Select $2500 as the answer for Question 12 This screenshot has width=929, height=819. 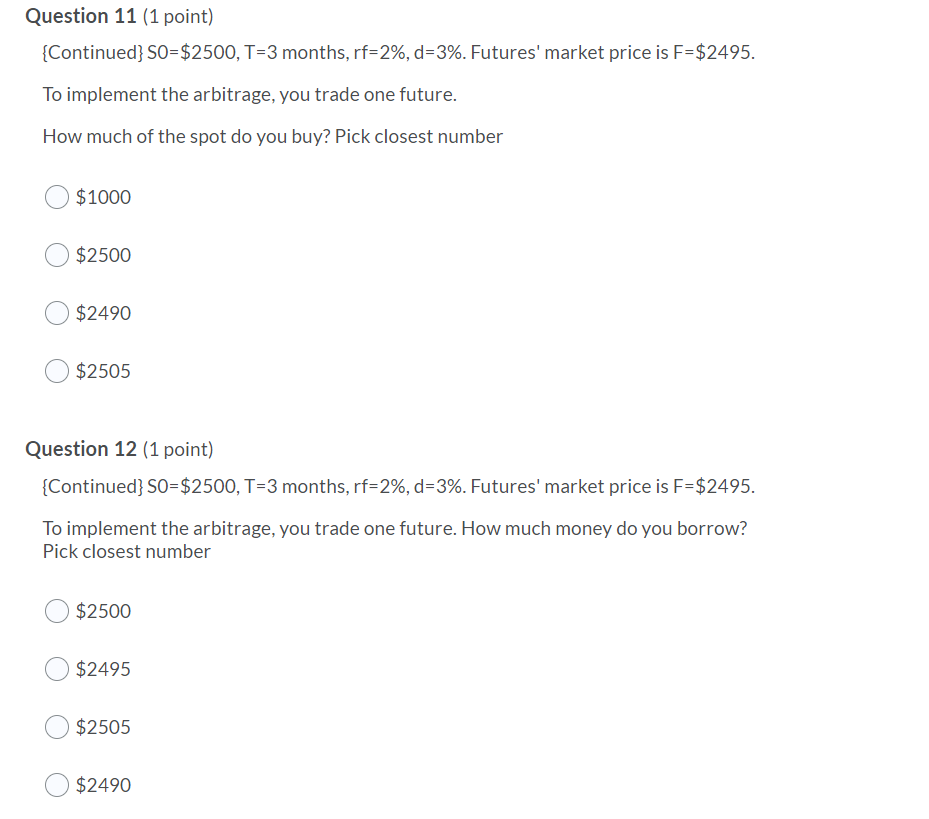tap(57, 611)
